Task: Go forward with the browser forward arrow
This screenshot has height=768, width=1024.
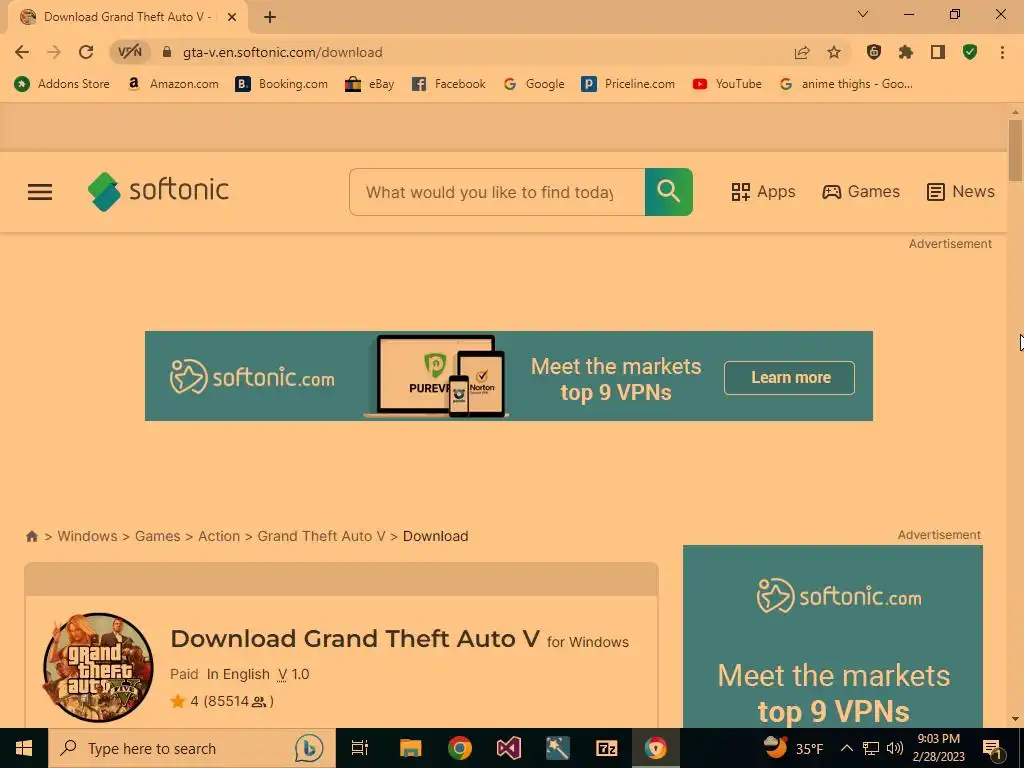Action: 54,52
